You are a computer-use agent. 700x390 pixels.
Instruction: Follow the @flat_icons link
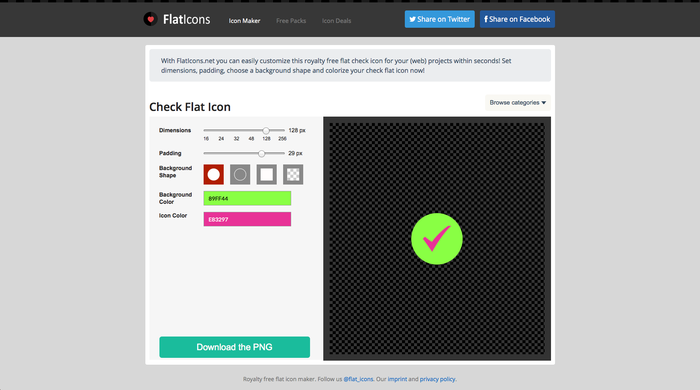(x=358, y=379)
